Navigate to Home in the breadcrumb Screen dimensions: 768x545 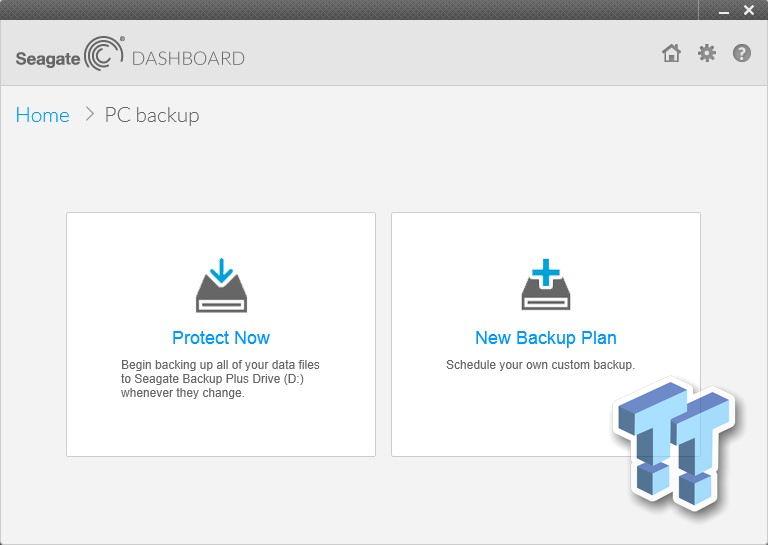(x=43, y=115)
